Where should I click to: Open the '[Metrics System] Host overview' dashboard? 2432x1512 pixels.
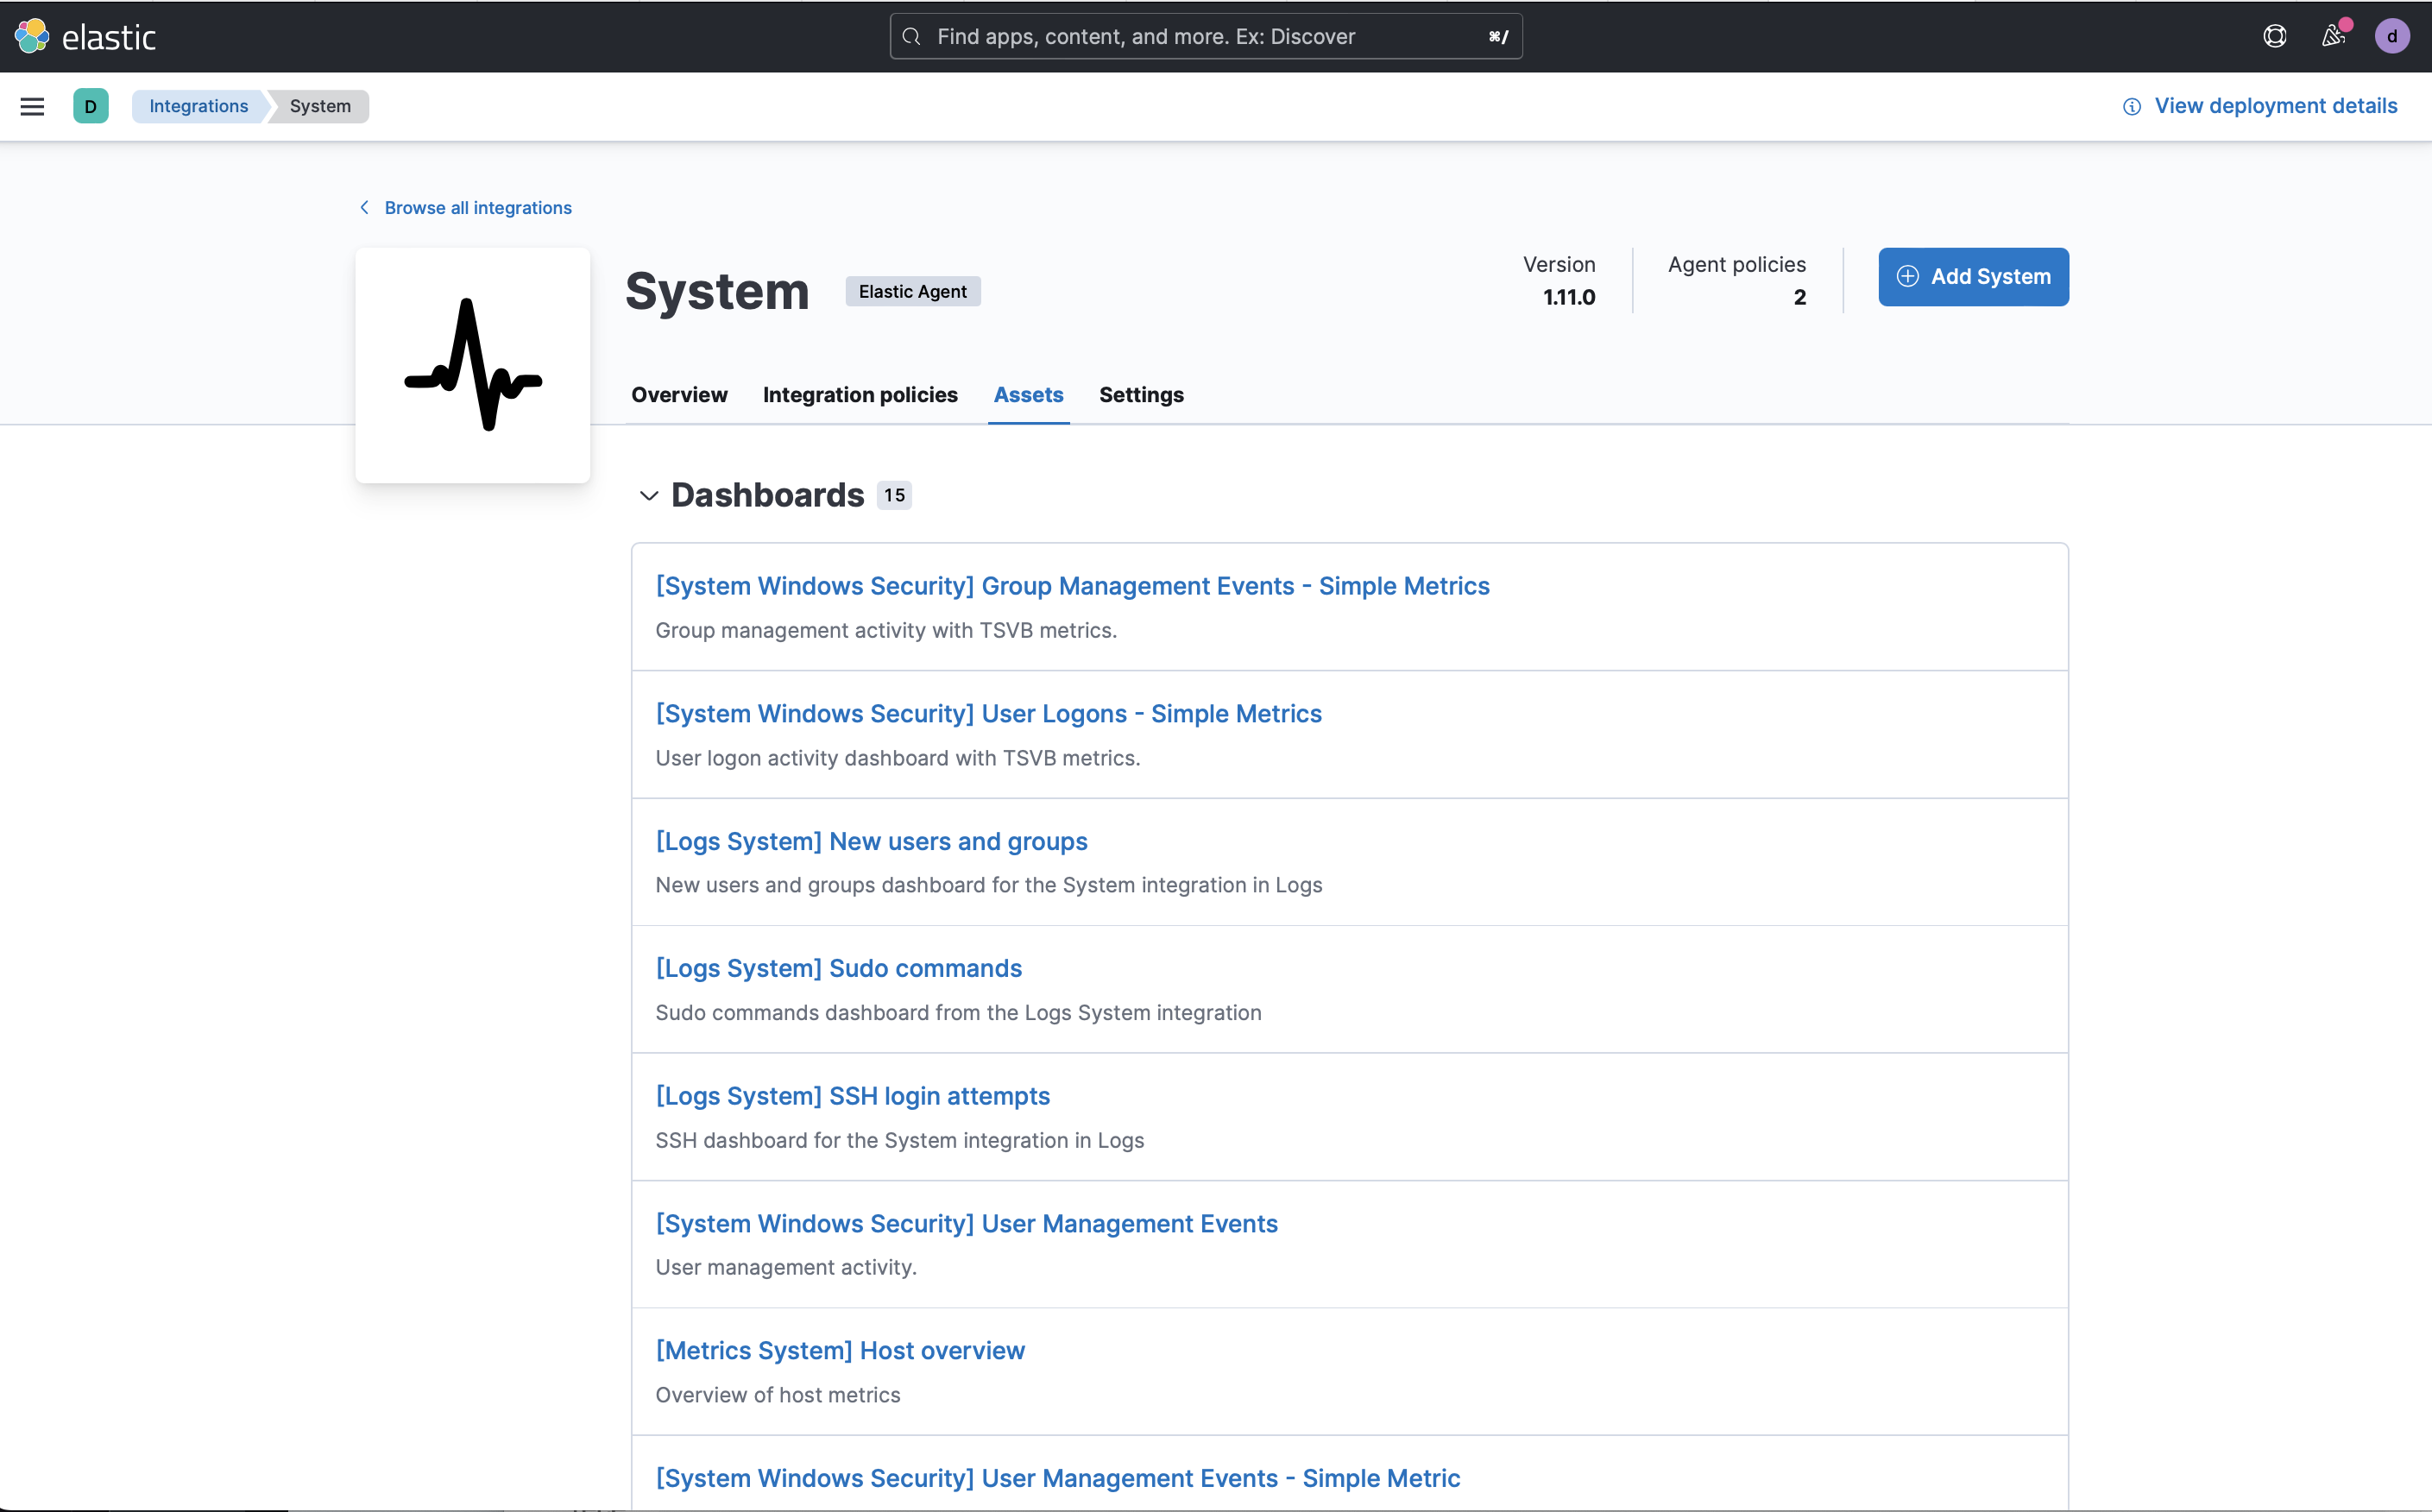(x=840, y=1350)
